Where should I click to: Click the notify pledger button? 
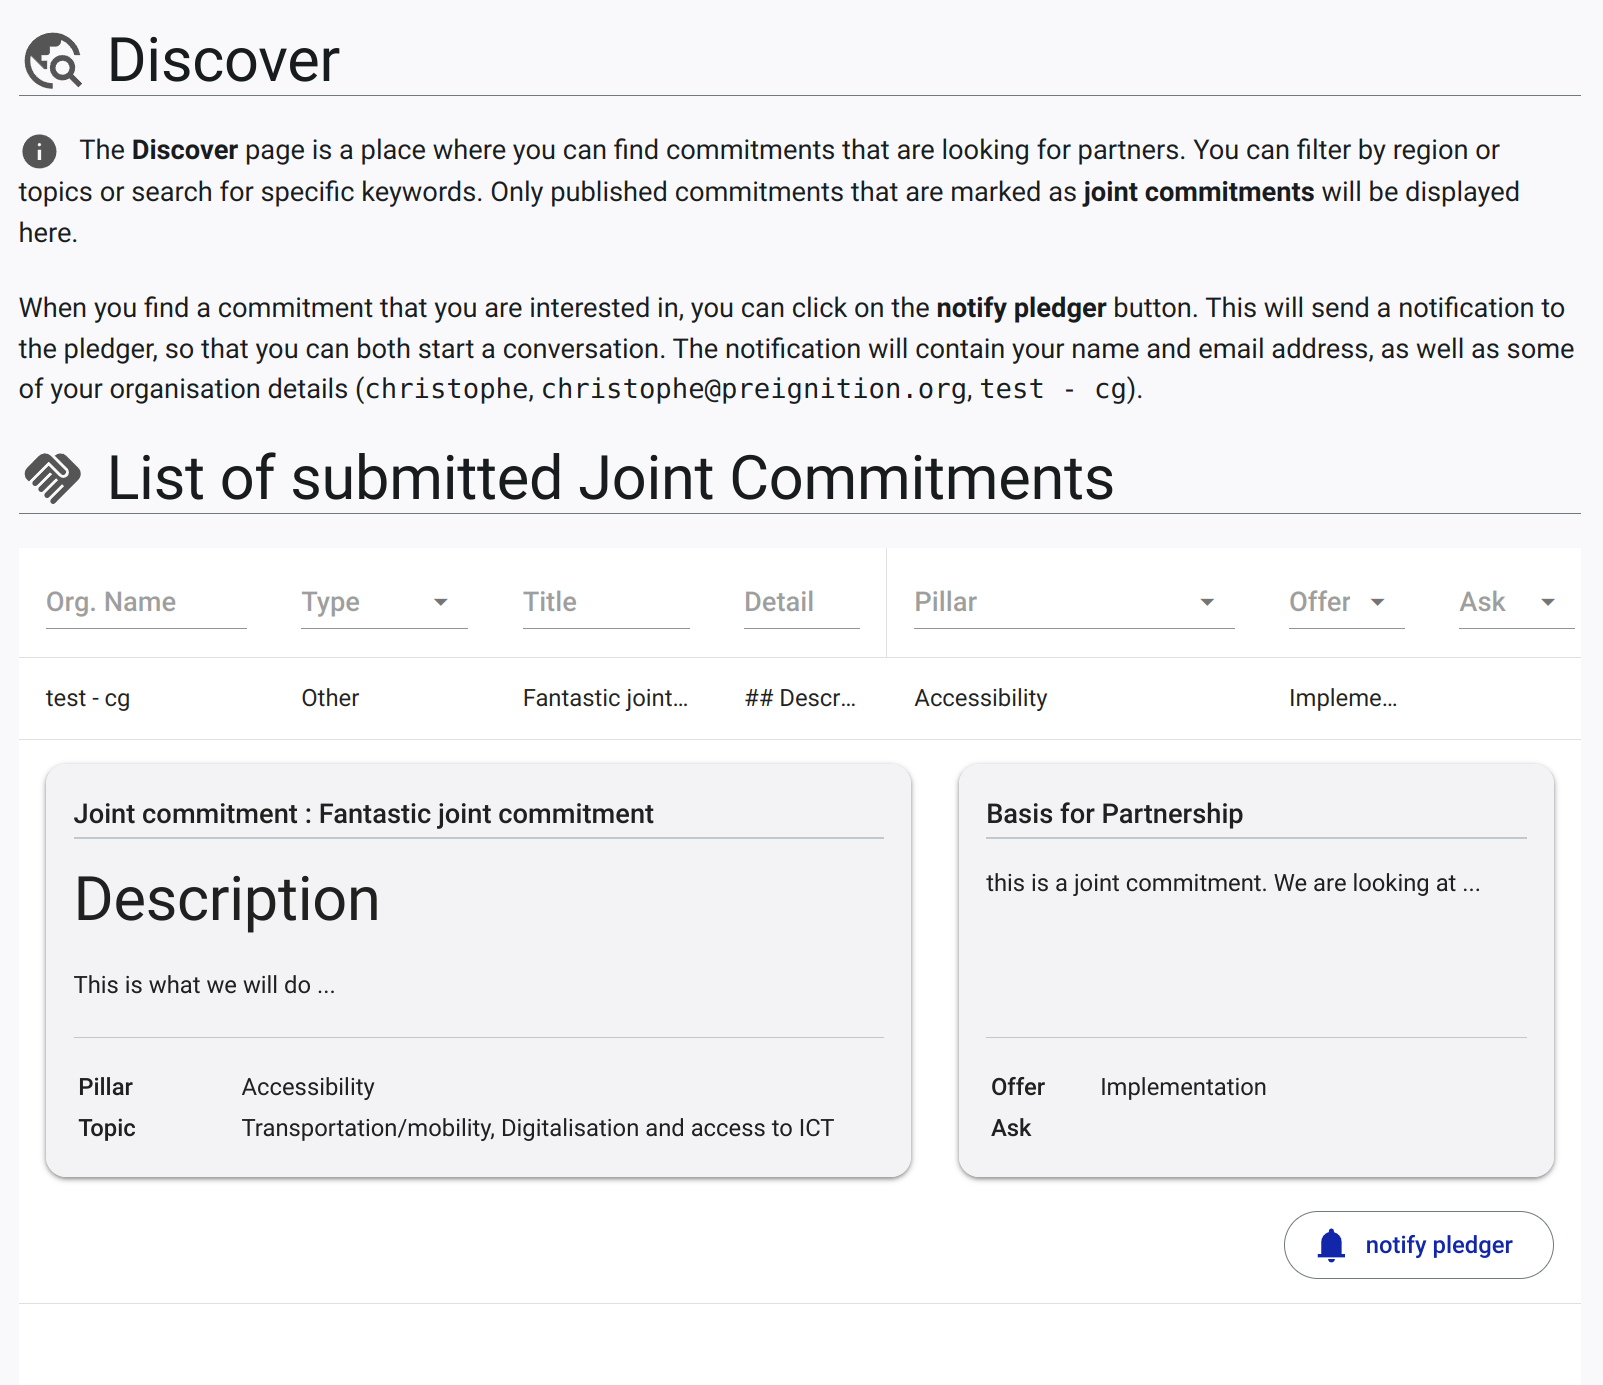coord(1418,1245)
